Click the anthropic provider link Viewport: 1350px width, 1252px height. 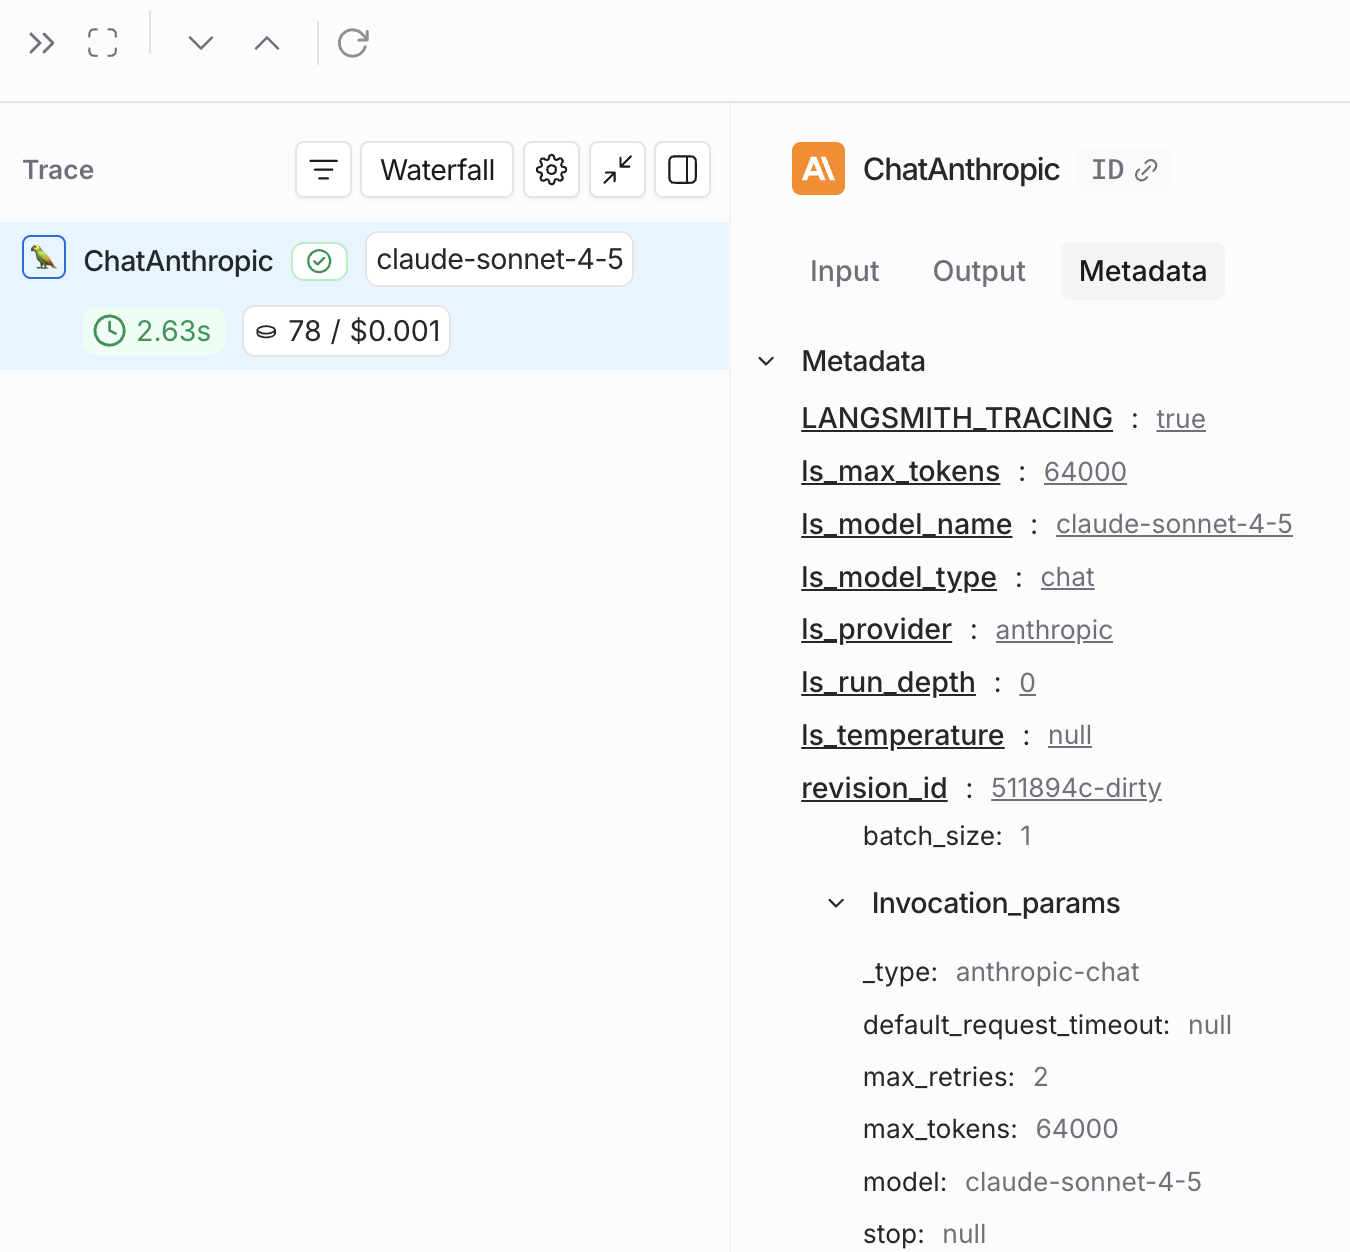(x=1053, y=630)
